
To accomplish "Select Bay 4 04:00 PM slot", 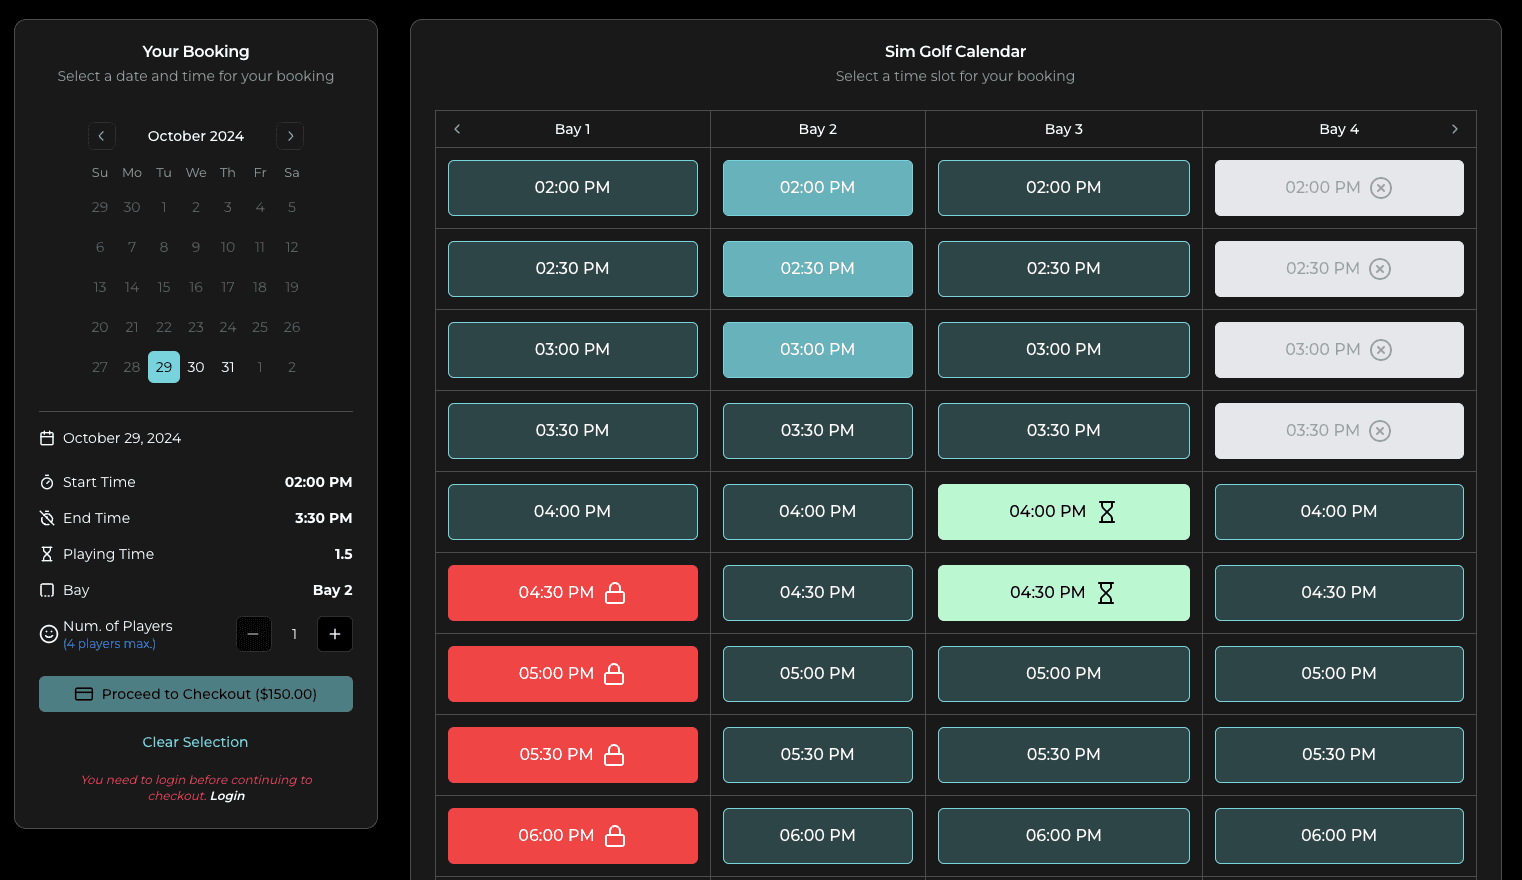I will 1339,512.
